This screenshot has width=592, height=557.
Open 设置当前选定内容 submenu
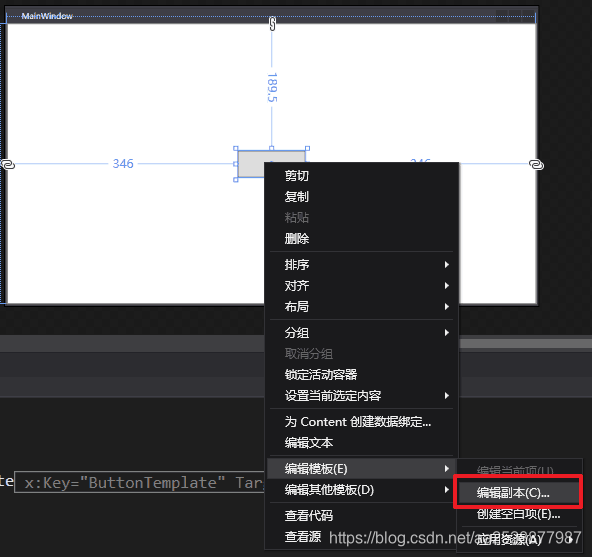point(361,396)
